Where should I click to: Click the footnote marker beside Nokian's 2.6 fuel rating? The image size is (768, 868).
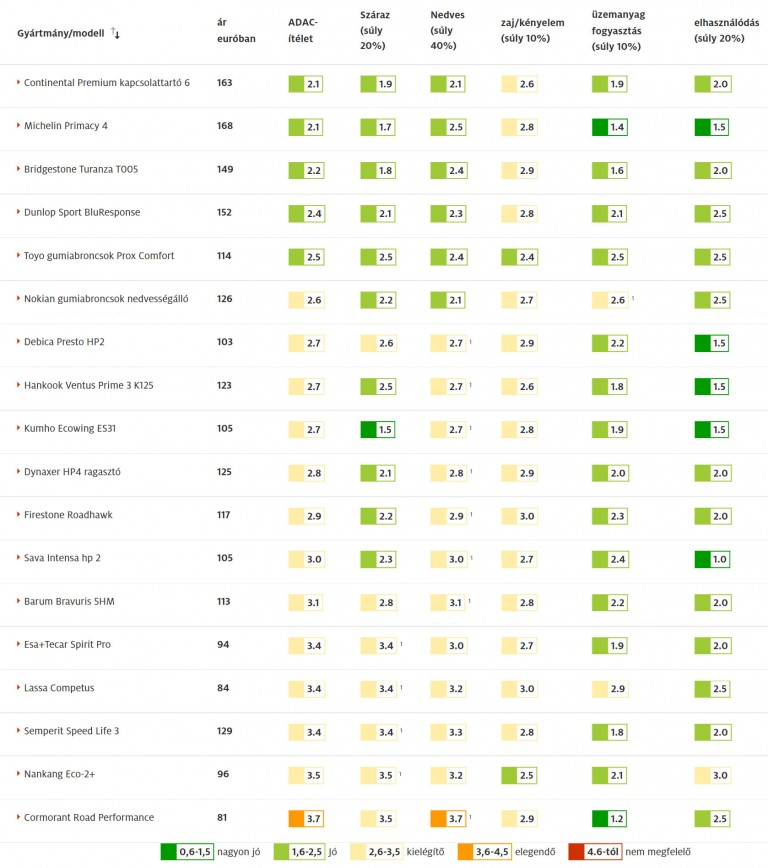(633, 298)
